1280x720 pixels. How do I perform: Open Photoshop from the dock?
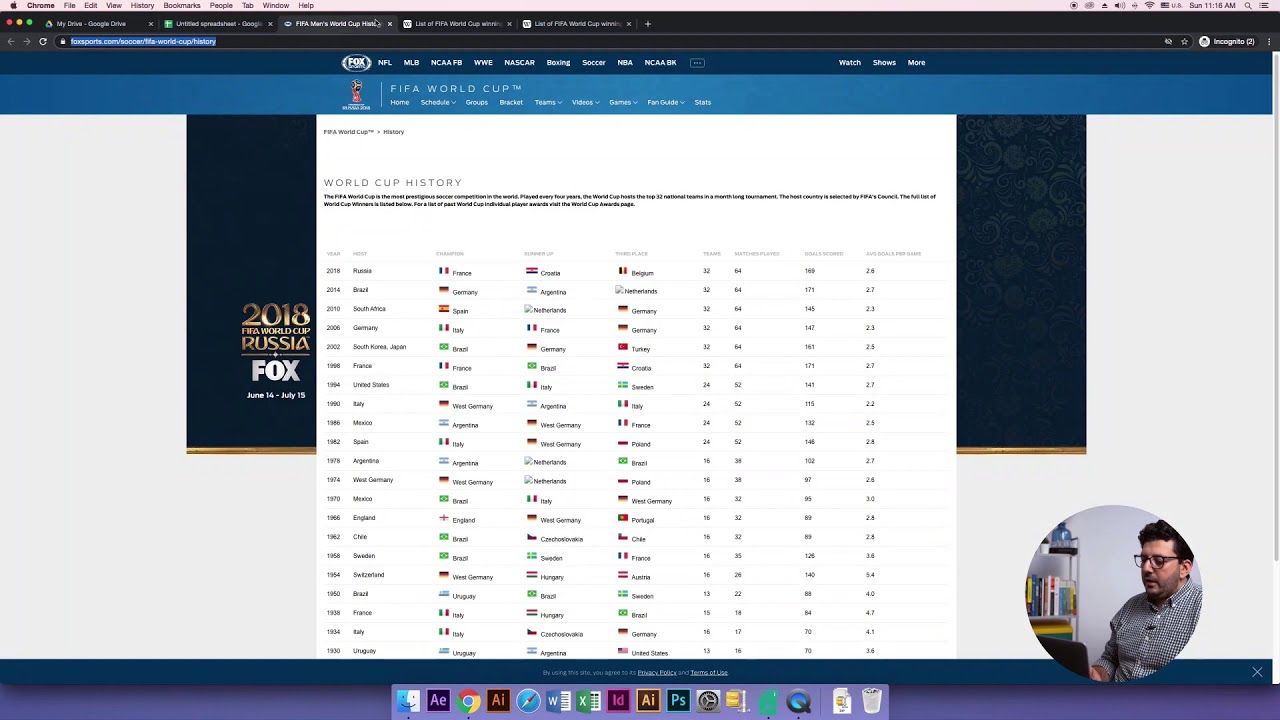pyautogui.click(x=678, y=701)
